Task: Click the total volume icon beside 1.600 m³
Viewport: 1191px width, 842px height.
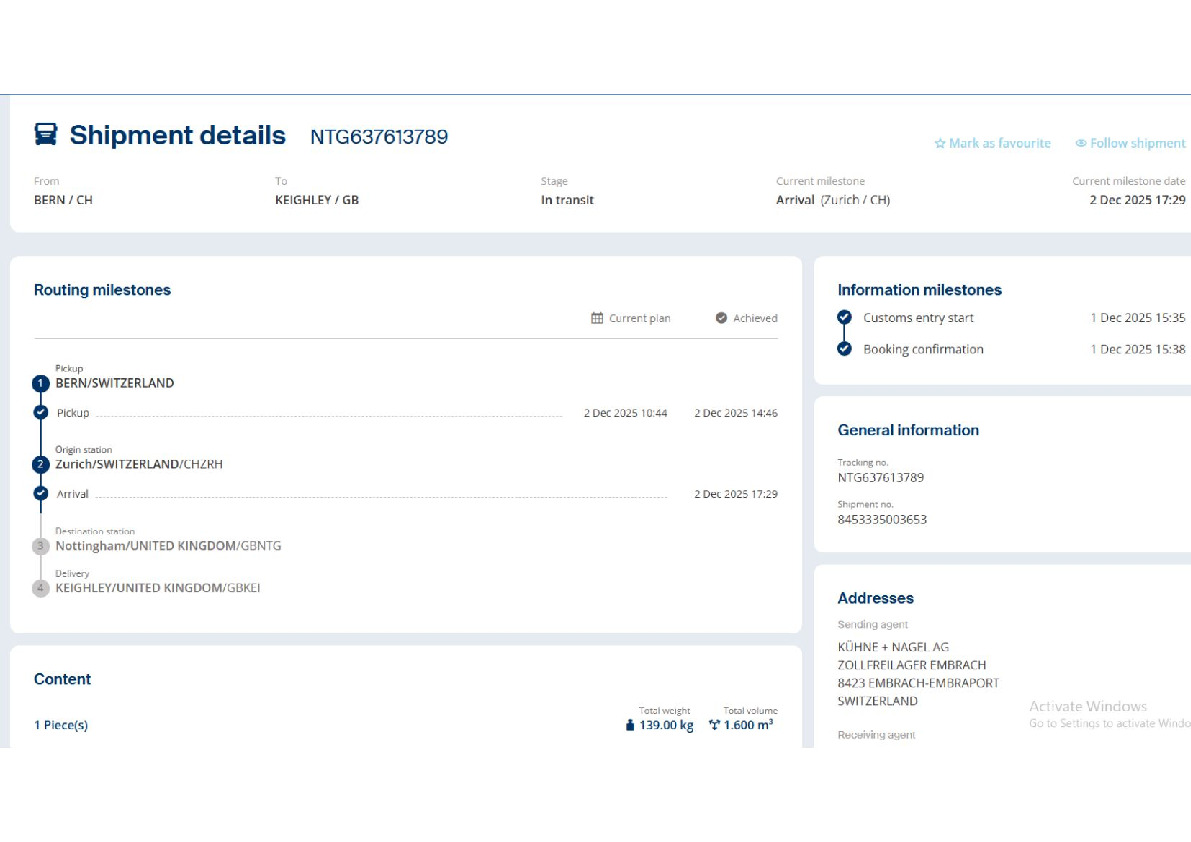Action: 714,726
